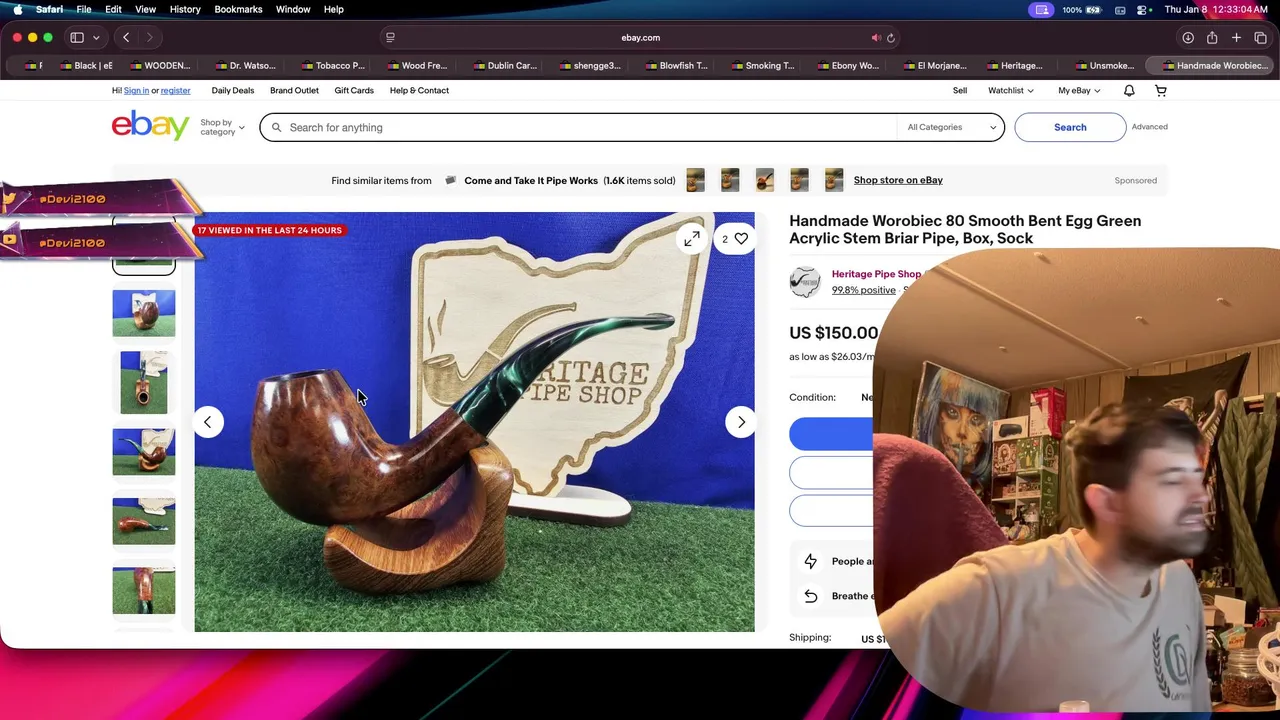Click the 99.8% positive feedback link
This screenshot has height=720, width=1280.
(864, 290)
